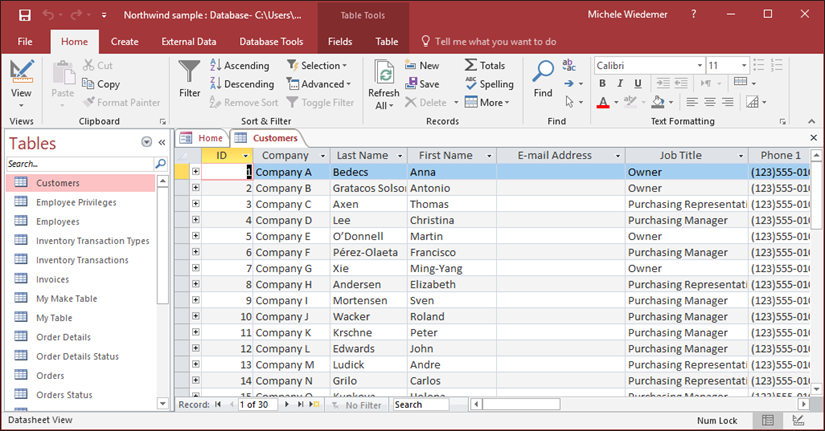Switch to the Home document tab

202,138
